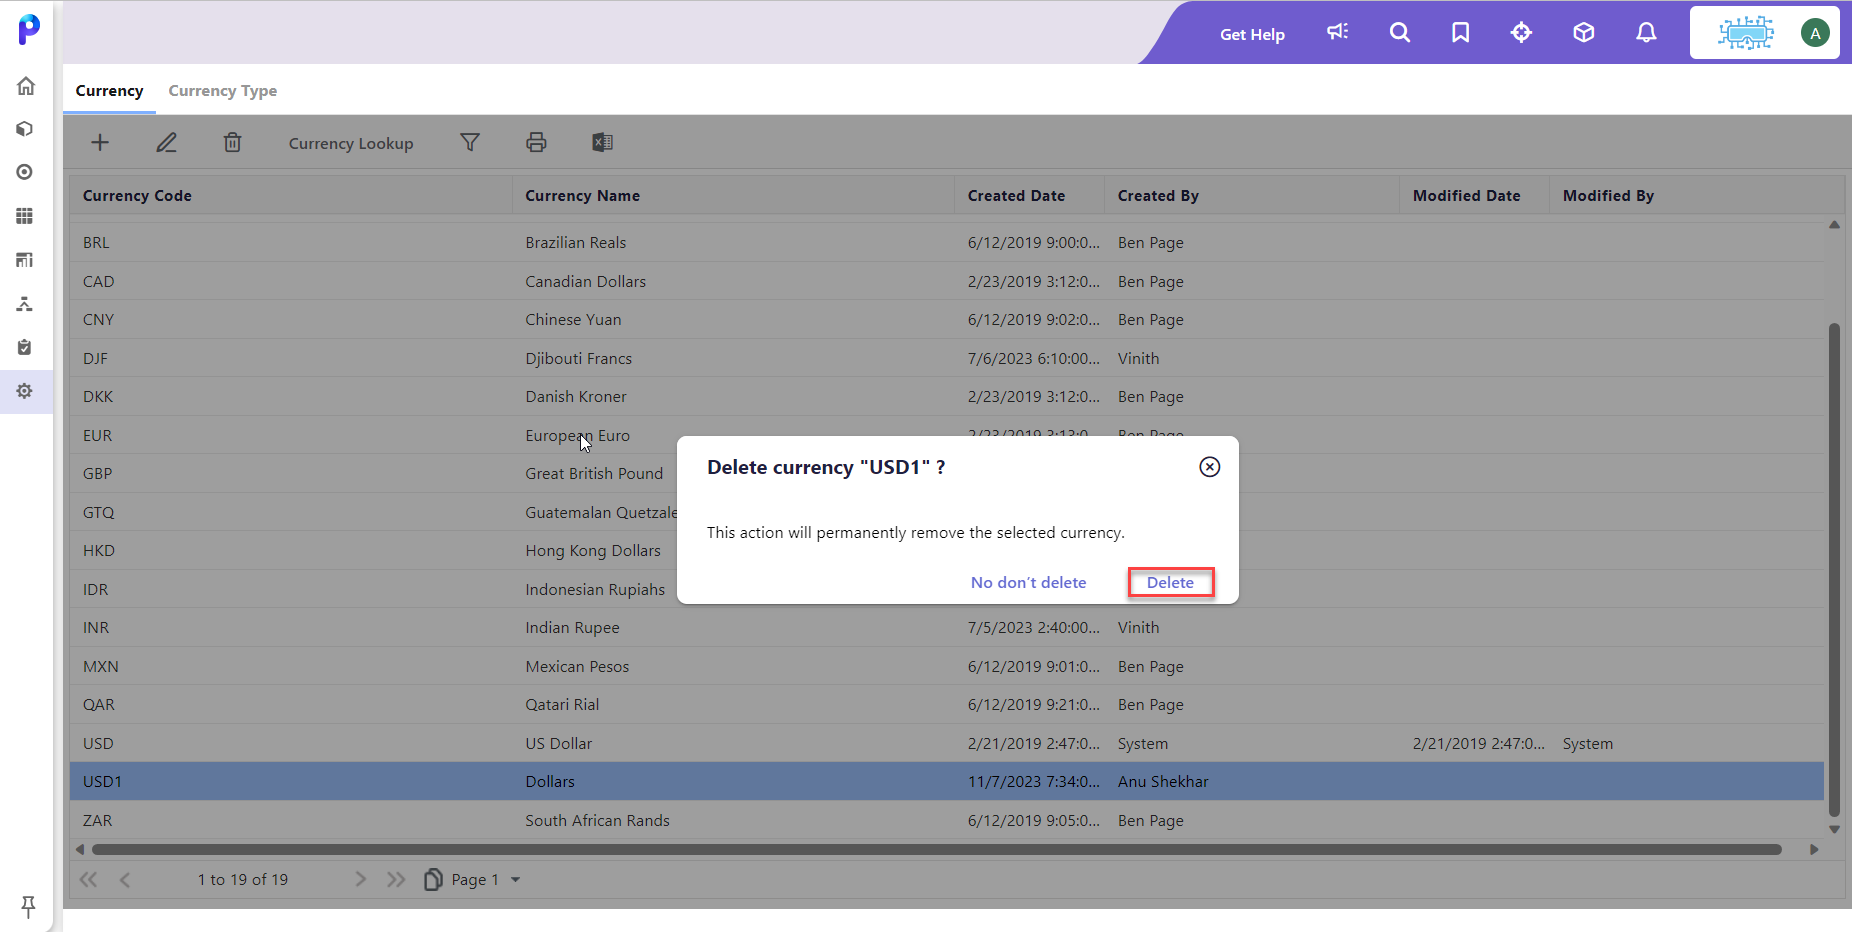Click the crosshair target icon in header

coord(1521,32)
